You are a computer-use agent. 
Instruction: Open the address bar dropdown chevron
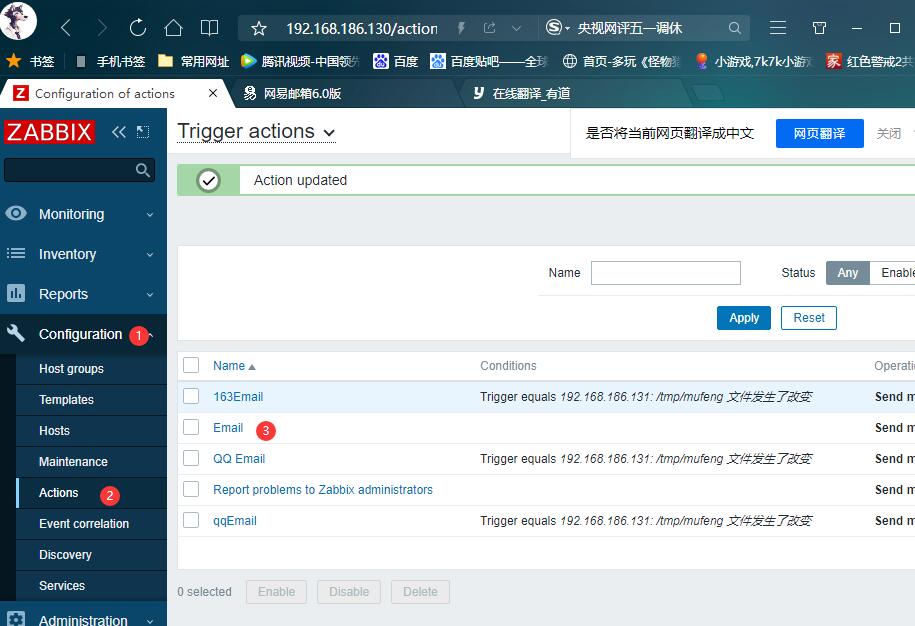point(516,28)
